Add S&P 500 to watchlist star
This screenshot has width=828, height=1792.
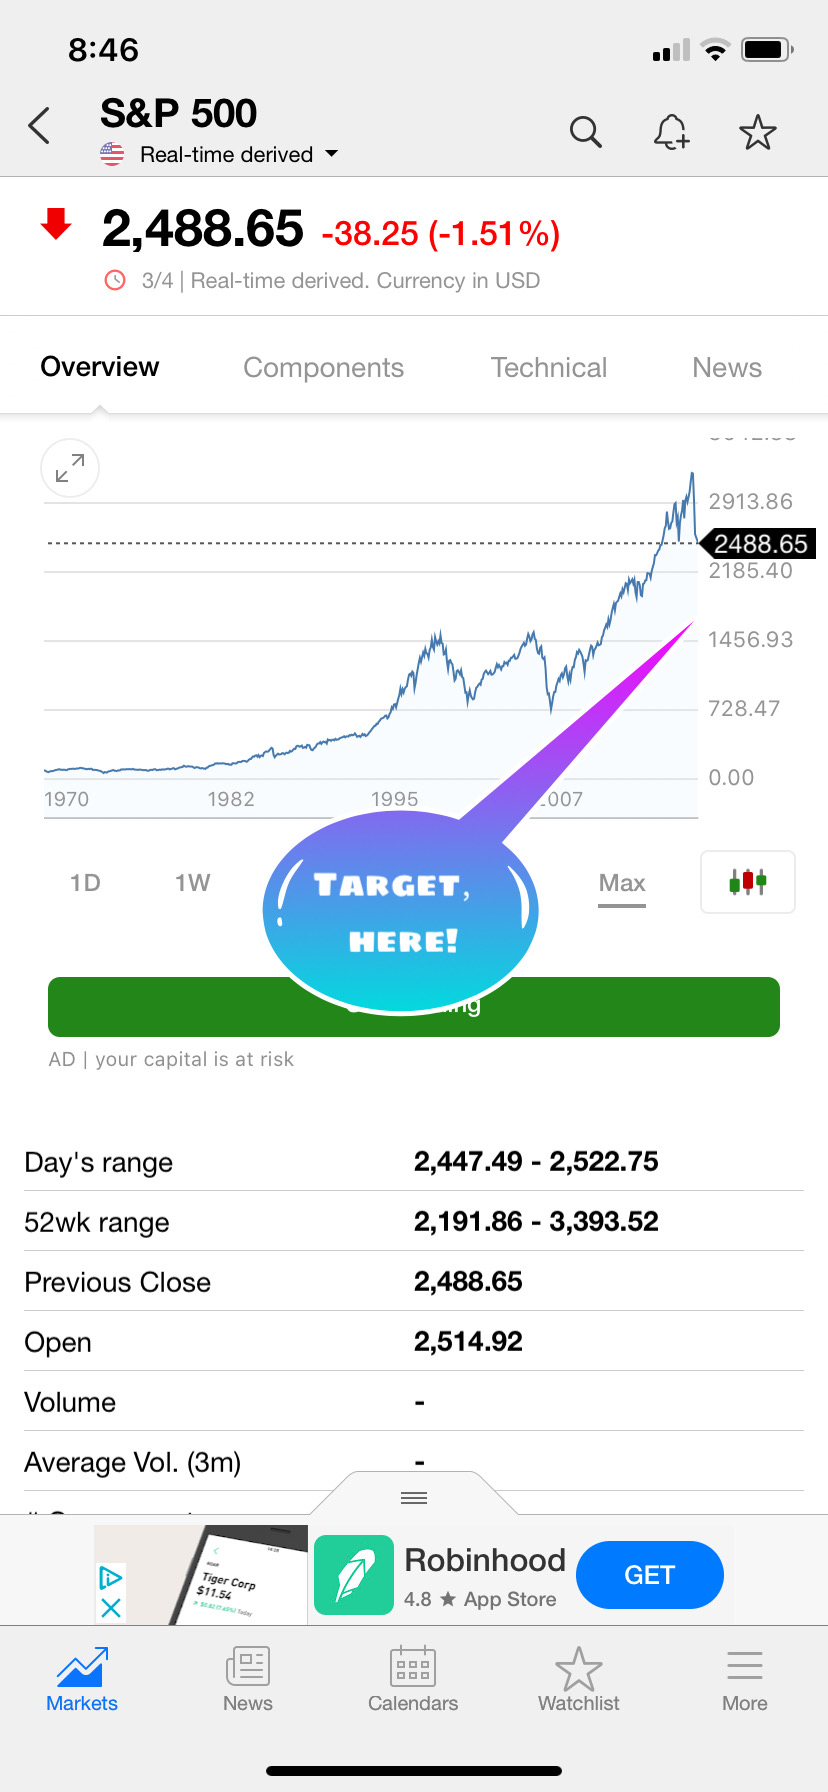[758, 132]
